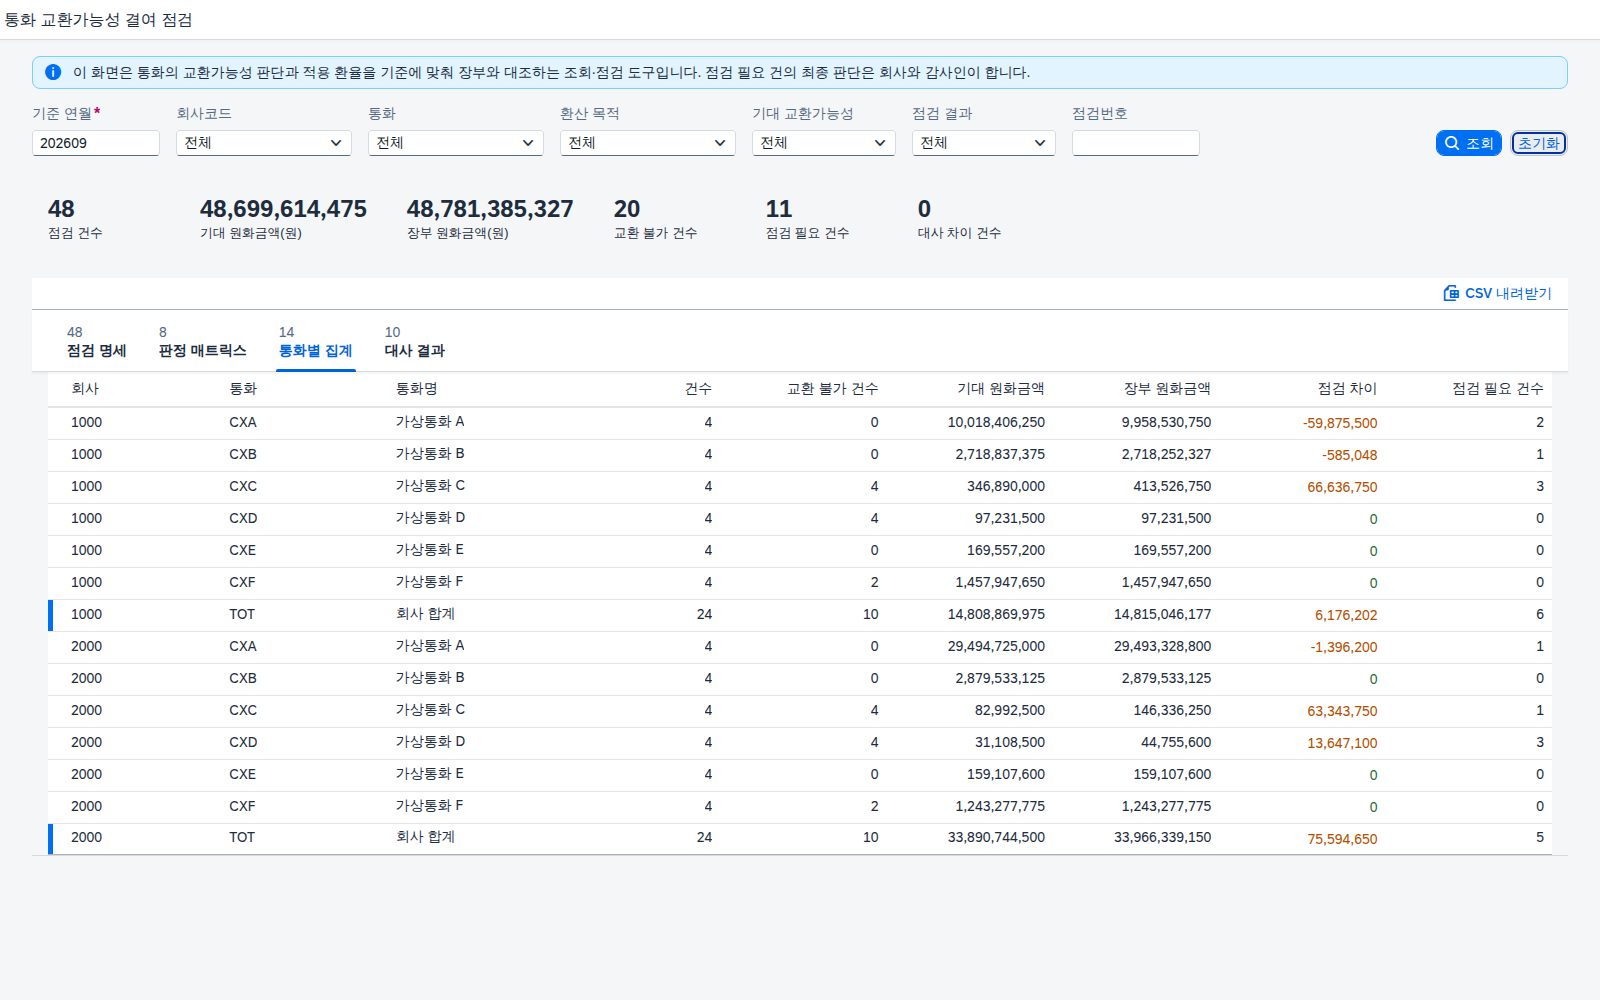Switch to the 판정 매트릭스 tab

point(202,342)
